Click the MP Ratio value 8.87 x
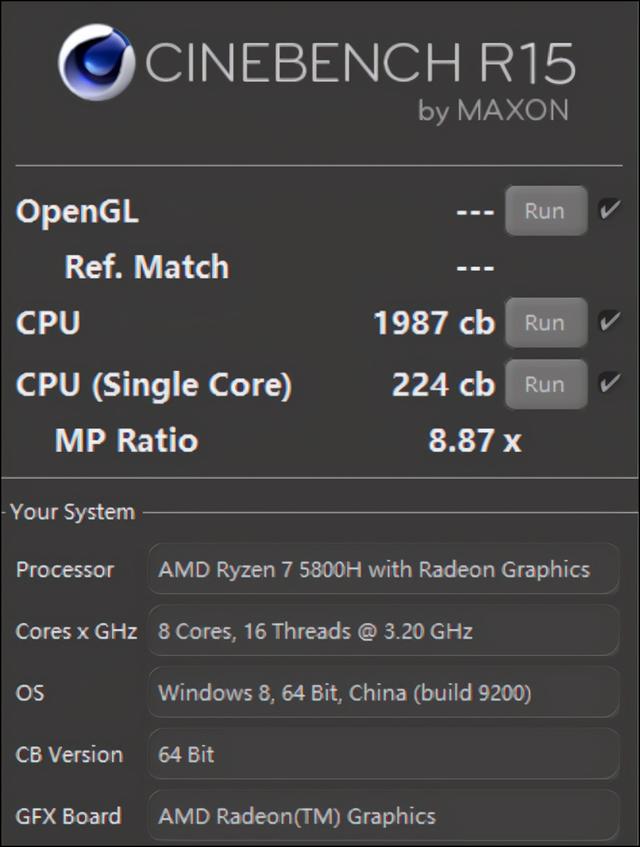The height and width of the screenshot is (847, 640). pos(474,440)
